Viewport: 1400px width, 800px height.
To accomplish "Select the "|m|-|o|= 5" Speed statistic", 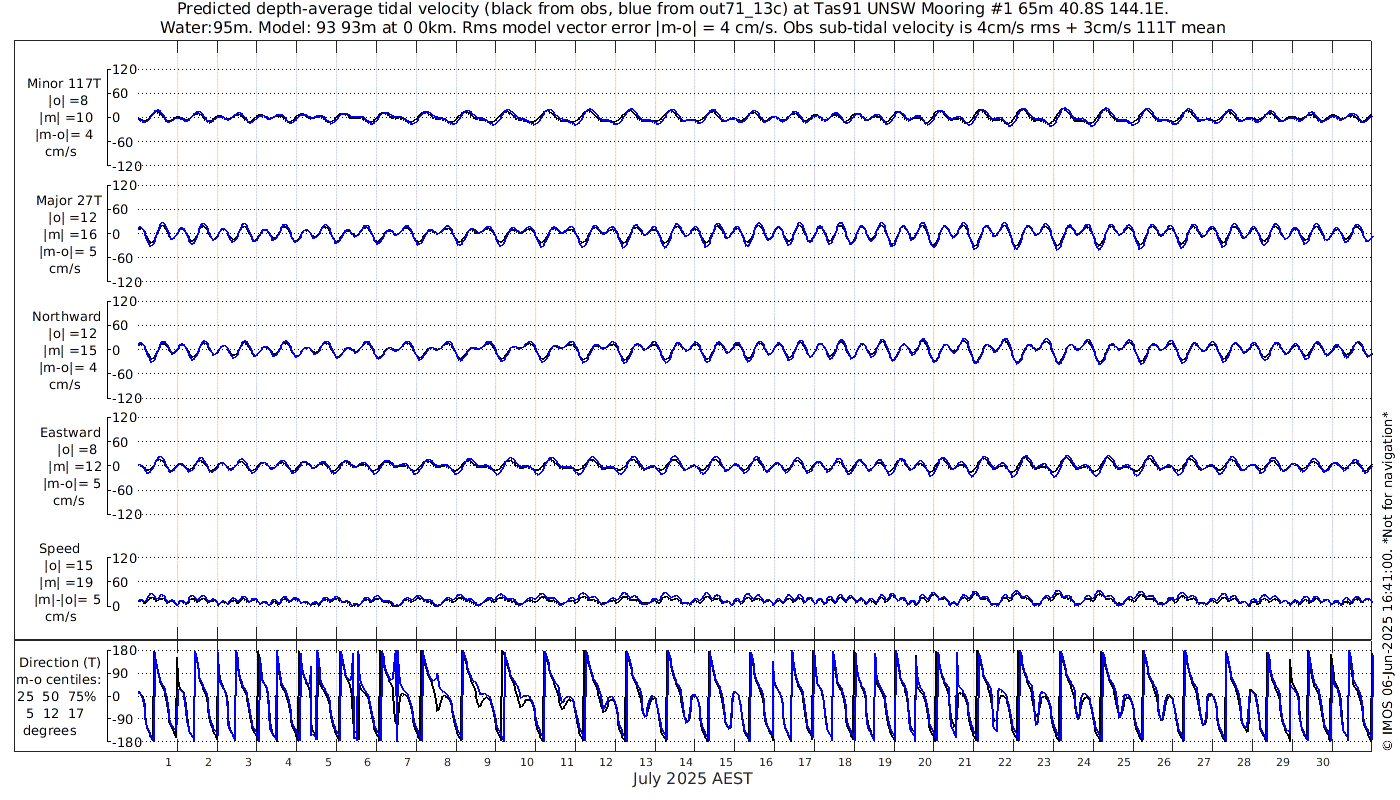I will (67, 600).
